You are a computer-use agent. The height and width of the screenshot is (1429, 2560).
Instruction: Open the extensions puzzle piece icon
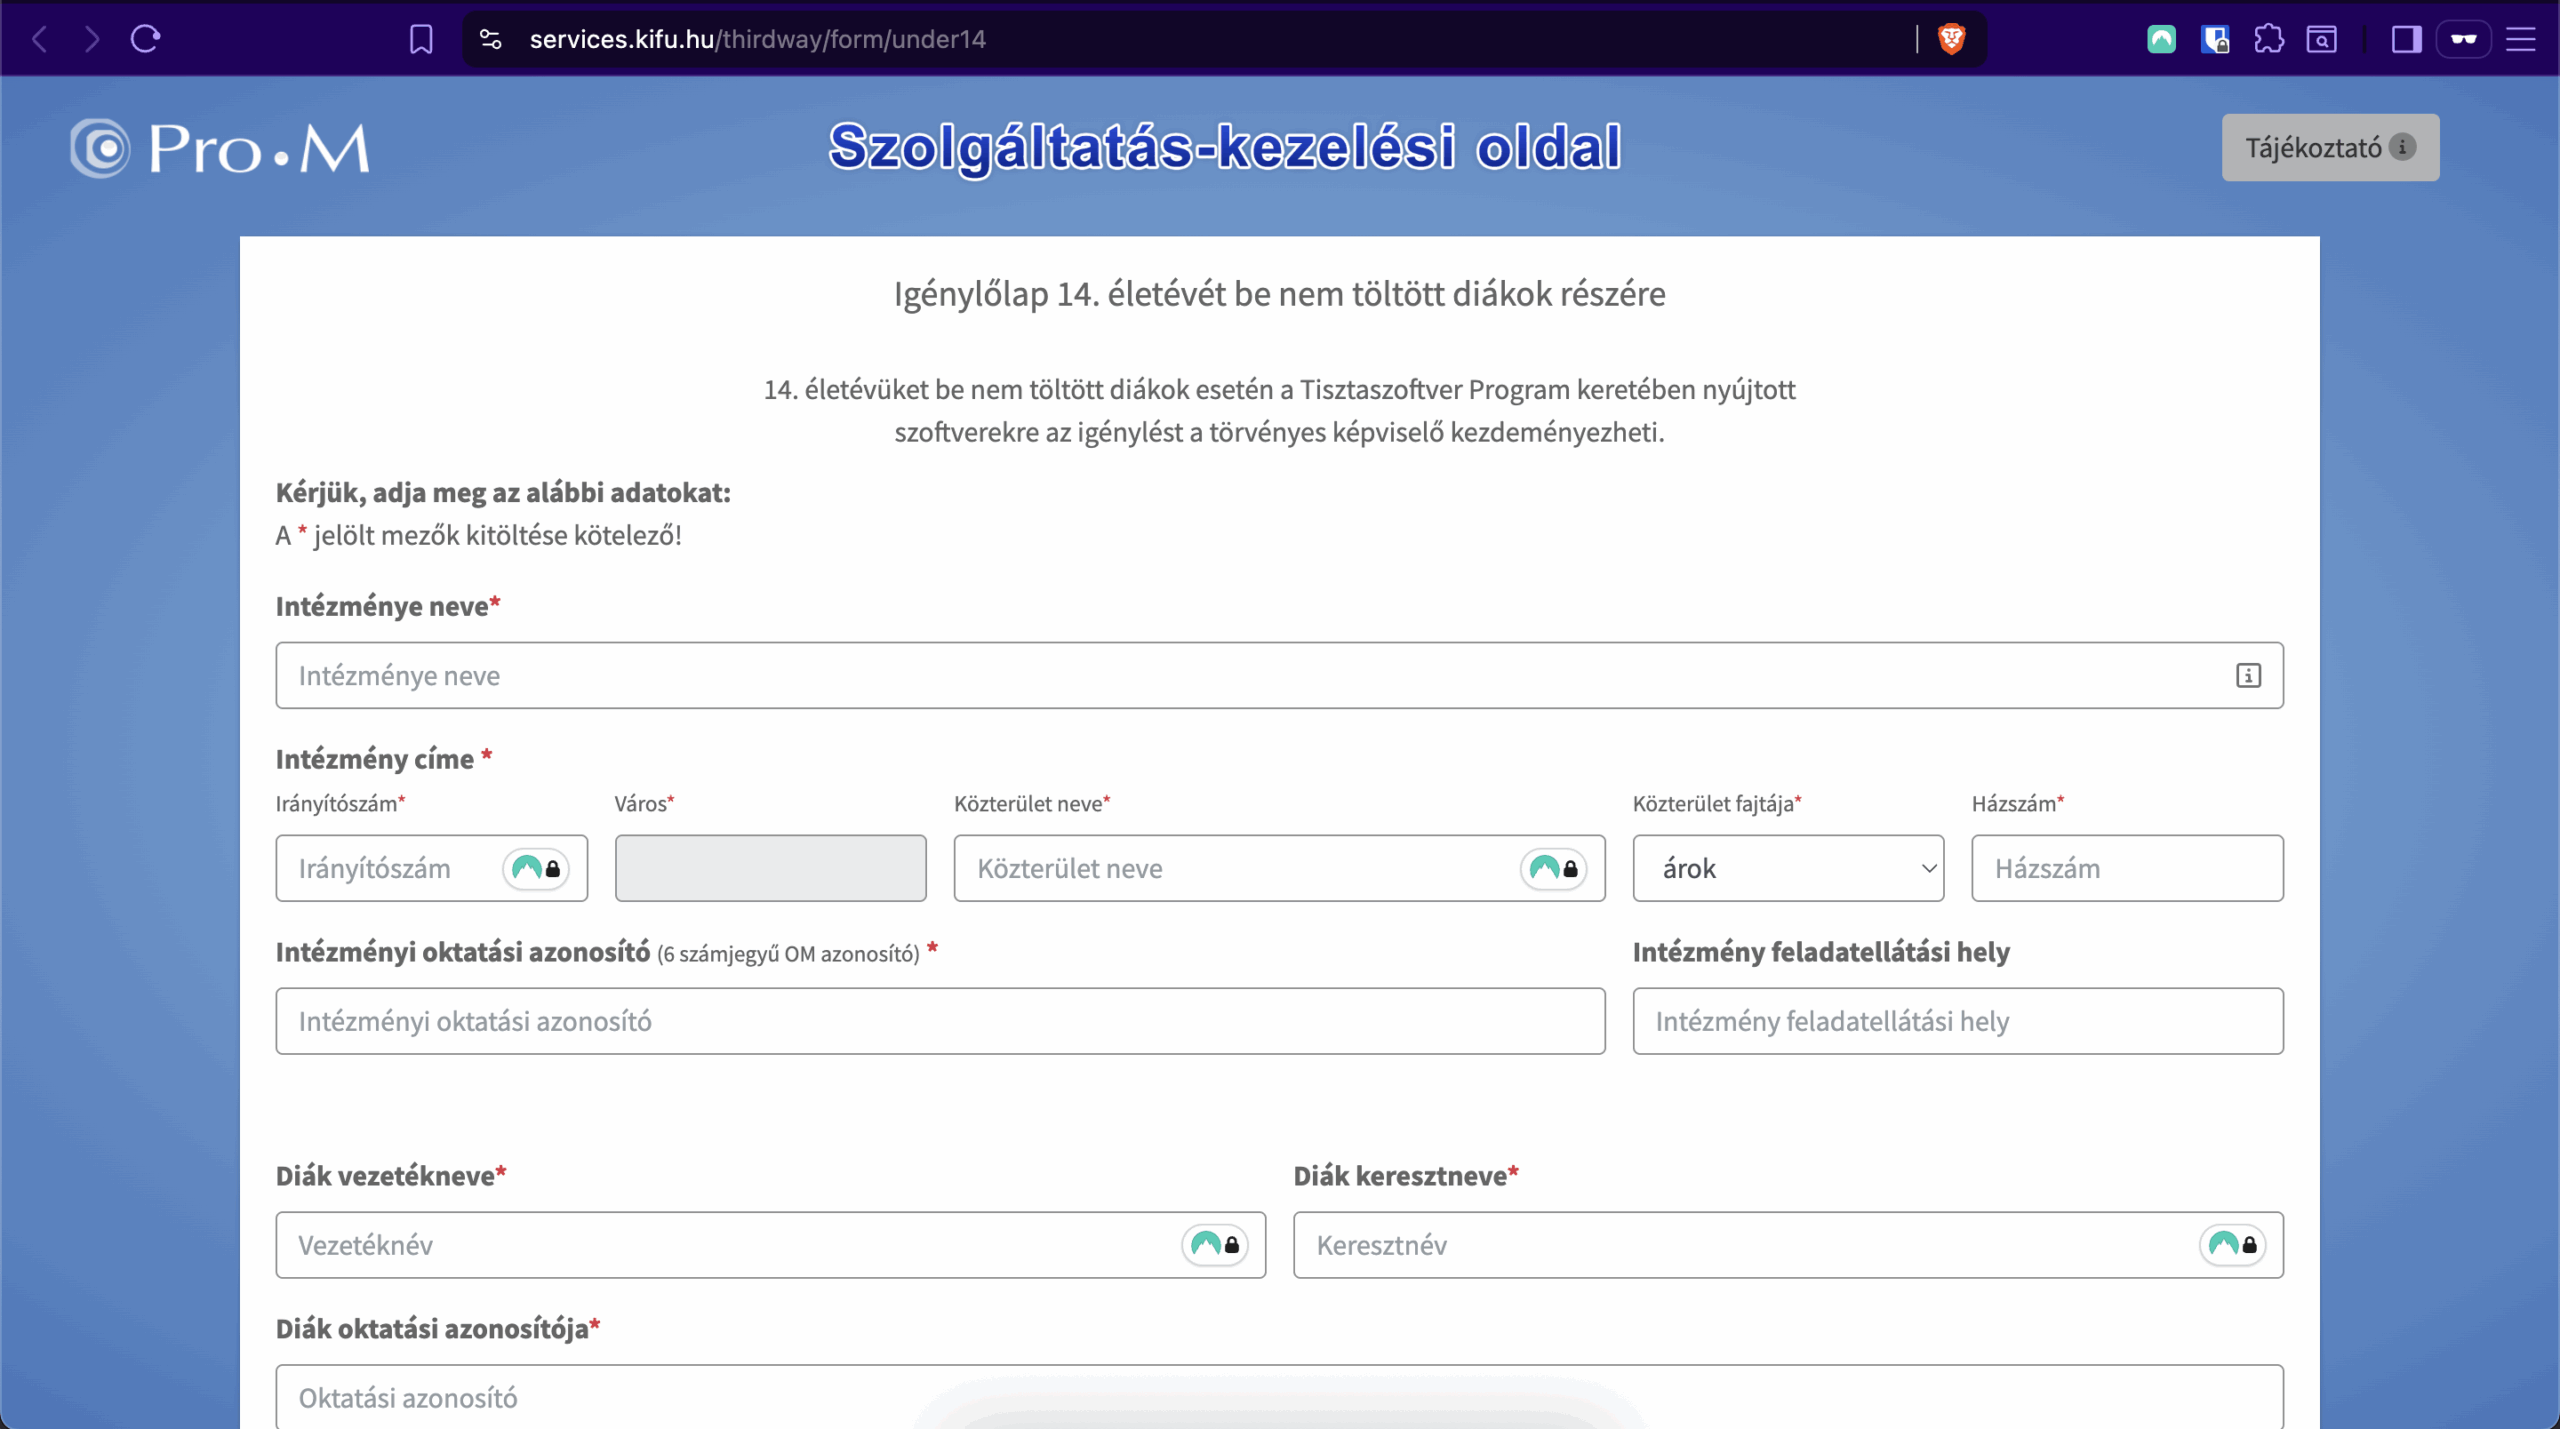[x=2268, y=39]
